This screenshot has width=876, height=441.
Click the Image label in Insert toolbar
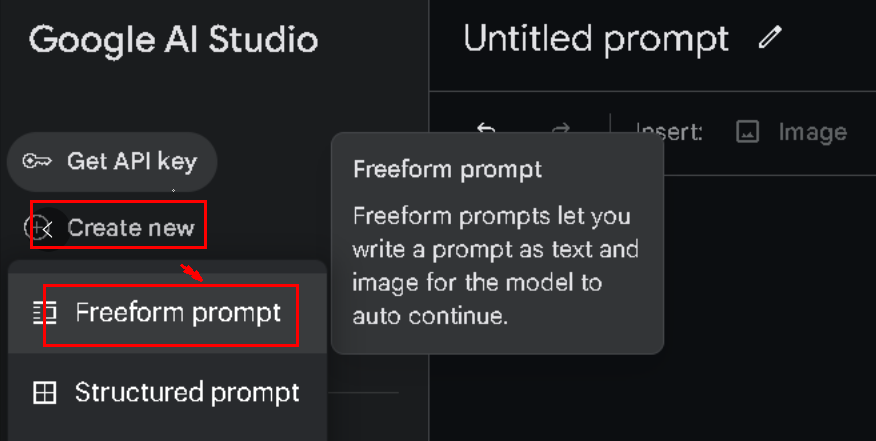[x=813, y=132]
